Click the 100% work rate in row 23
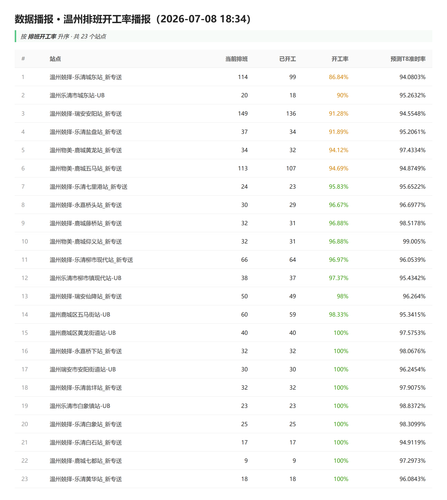 click(341, 479)
